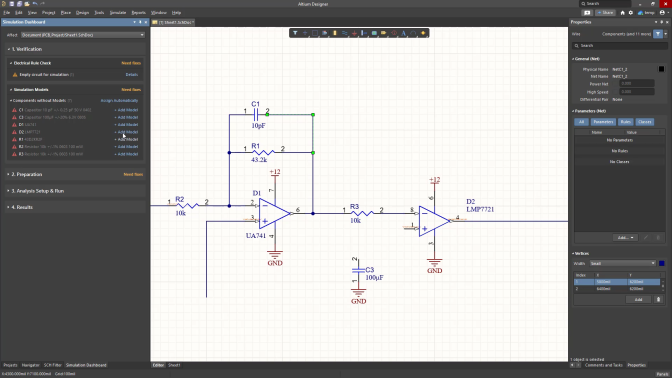The width and height of the screenshot is (672, 378).
Task: Click Add Model for capacitor C1
Action: tap(126, 110)
